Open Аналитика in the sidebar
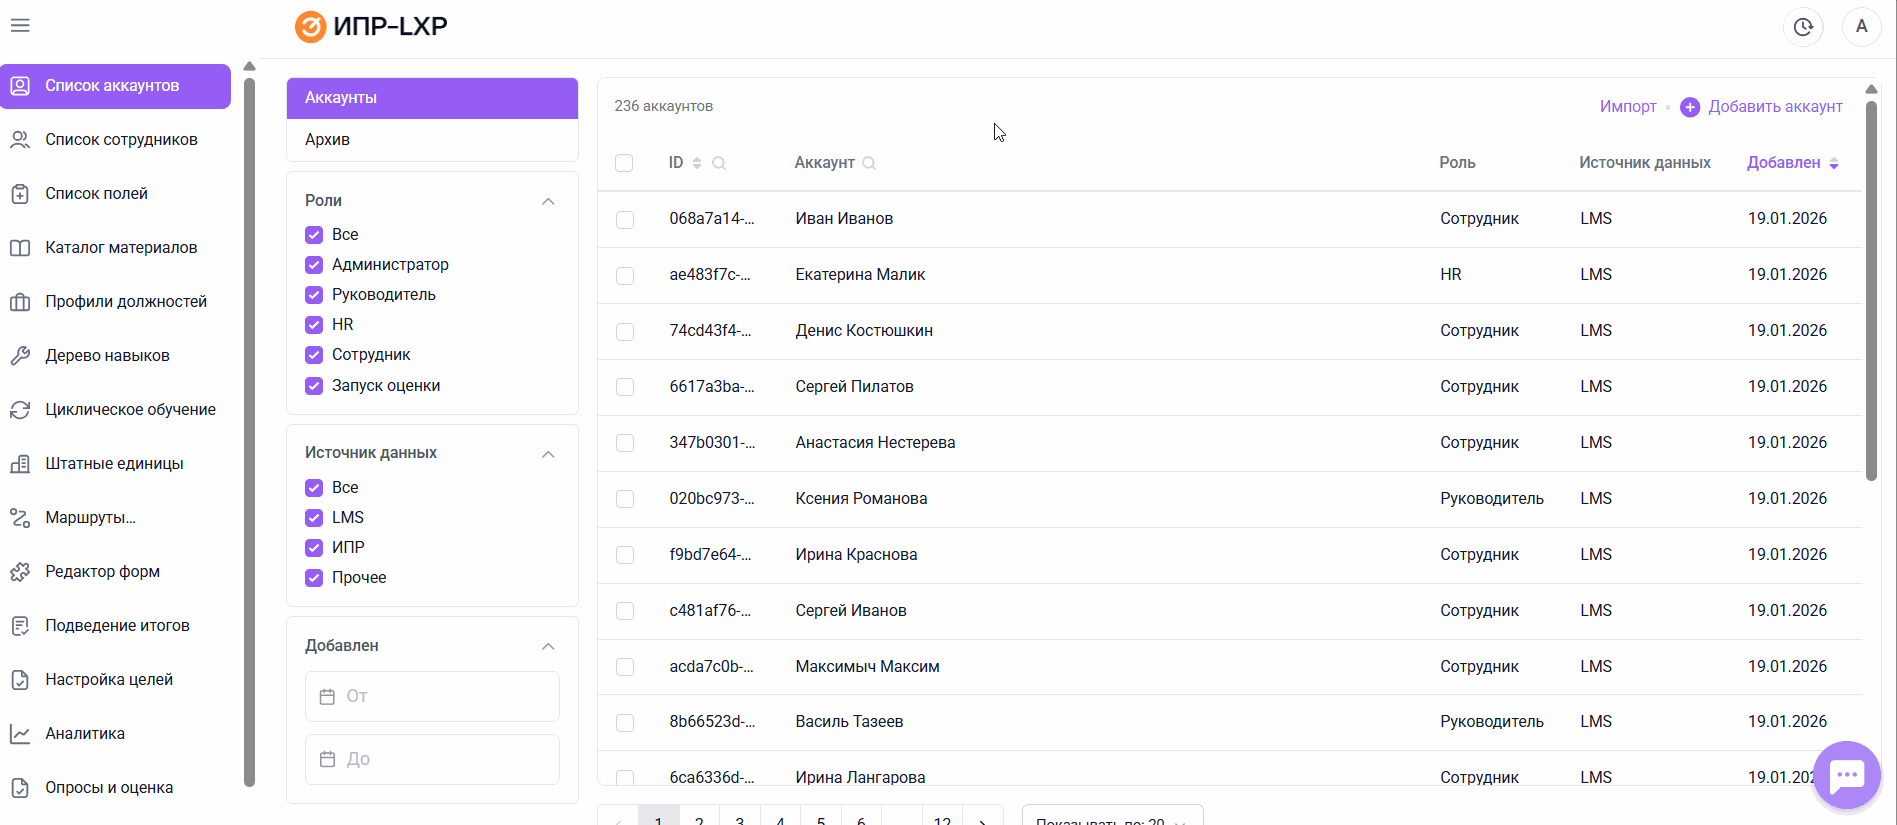1897x825 pixels. click(x=115, y=734)
